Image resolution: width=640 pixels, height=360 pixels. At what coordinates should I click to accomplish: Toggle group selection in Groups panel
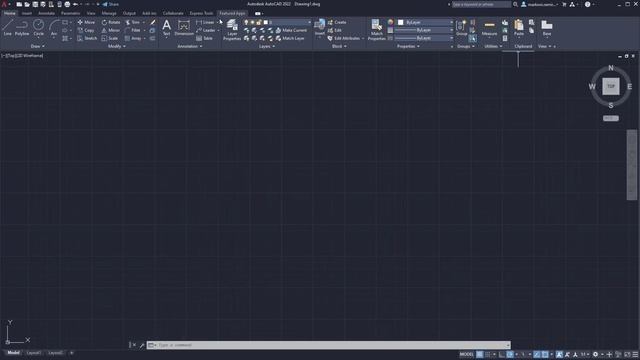tap(472, 38)
